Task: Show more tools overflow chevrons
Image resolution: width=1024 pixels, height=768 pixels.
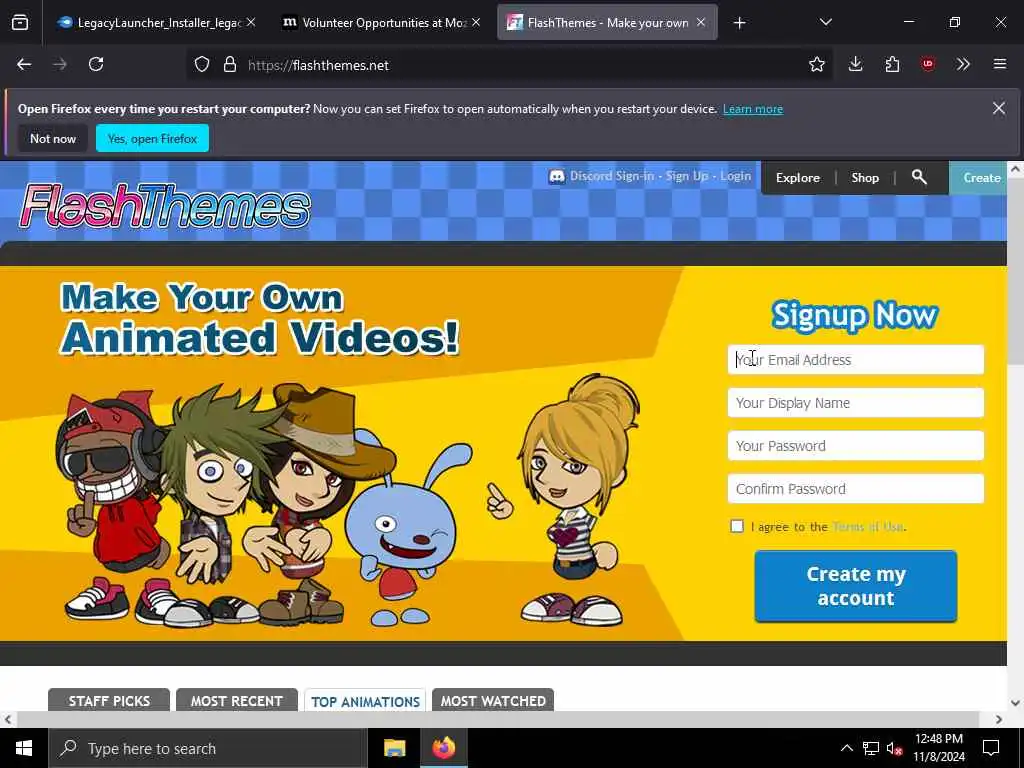Action: coord(963,65)
